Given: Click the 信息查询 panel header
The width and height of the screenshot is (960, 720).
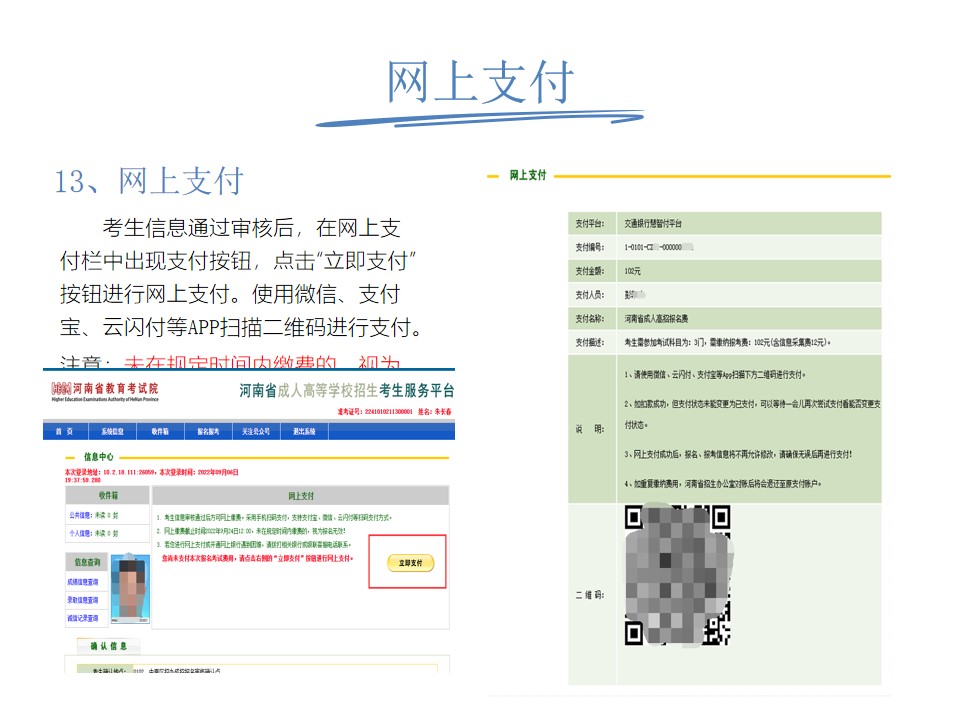Looking at the screenshot, I should tap(86, 562).
